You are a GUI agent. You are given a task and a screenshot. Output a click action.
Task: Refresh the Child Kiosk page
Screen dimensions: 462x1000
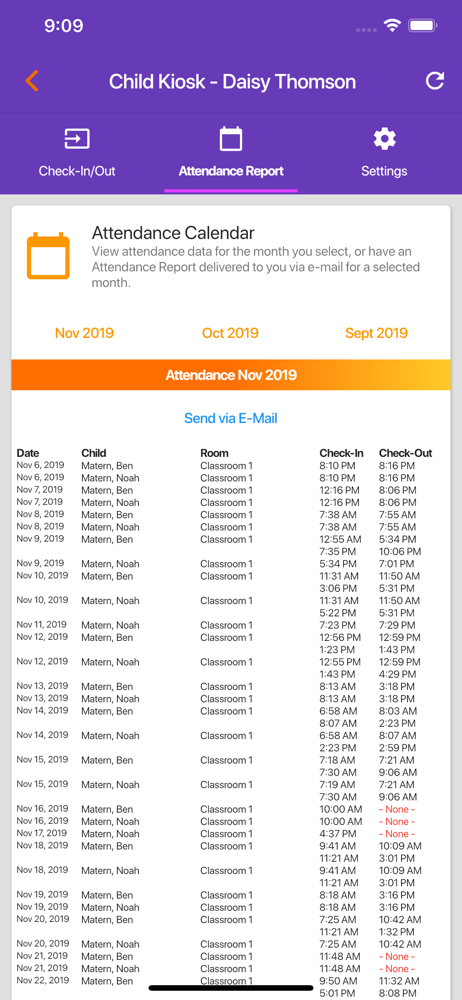click(x=435, y=81)
